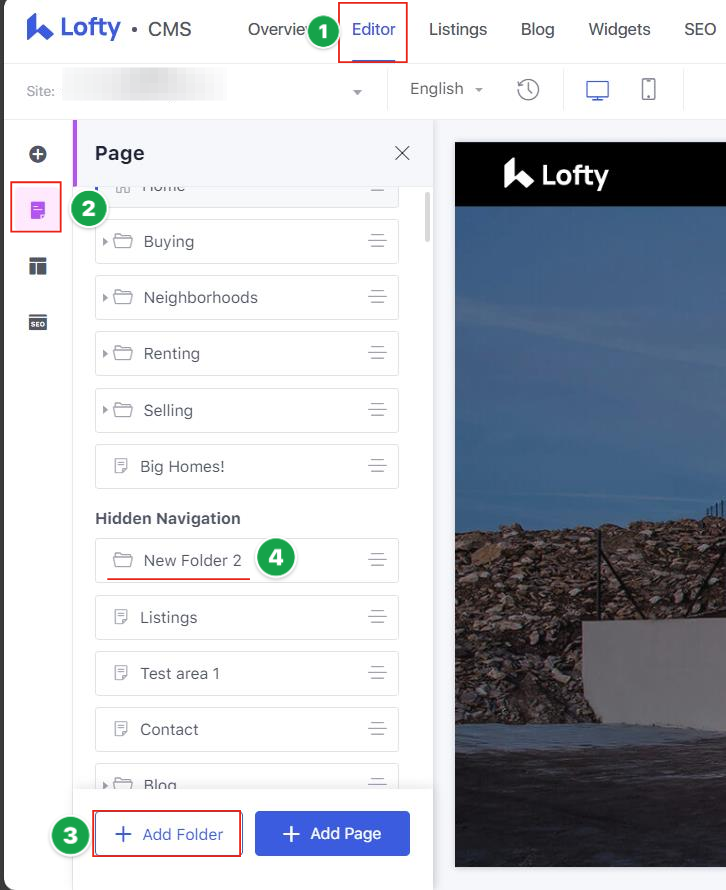
Task: Click the Add Folder button
Action: [168, 834]
